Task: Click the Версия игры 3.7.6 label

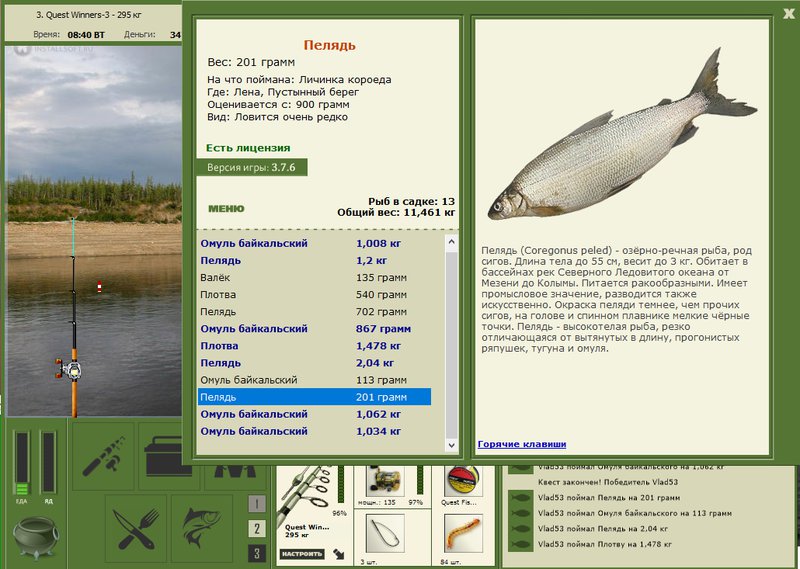Action: click(252, 167)
